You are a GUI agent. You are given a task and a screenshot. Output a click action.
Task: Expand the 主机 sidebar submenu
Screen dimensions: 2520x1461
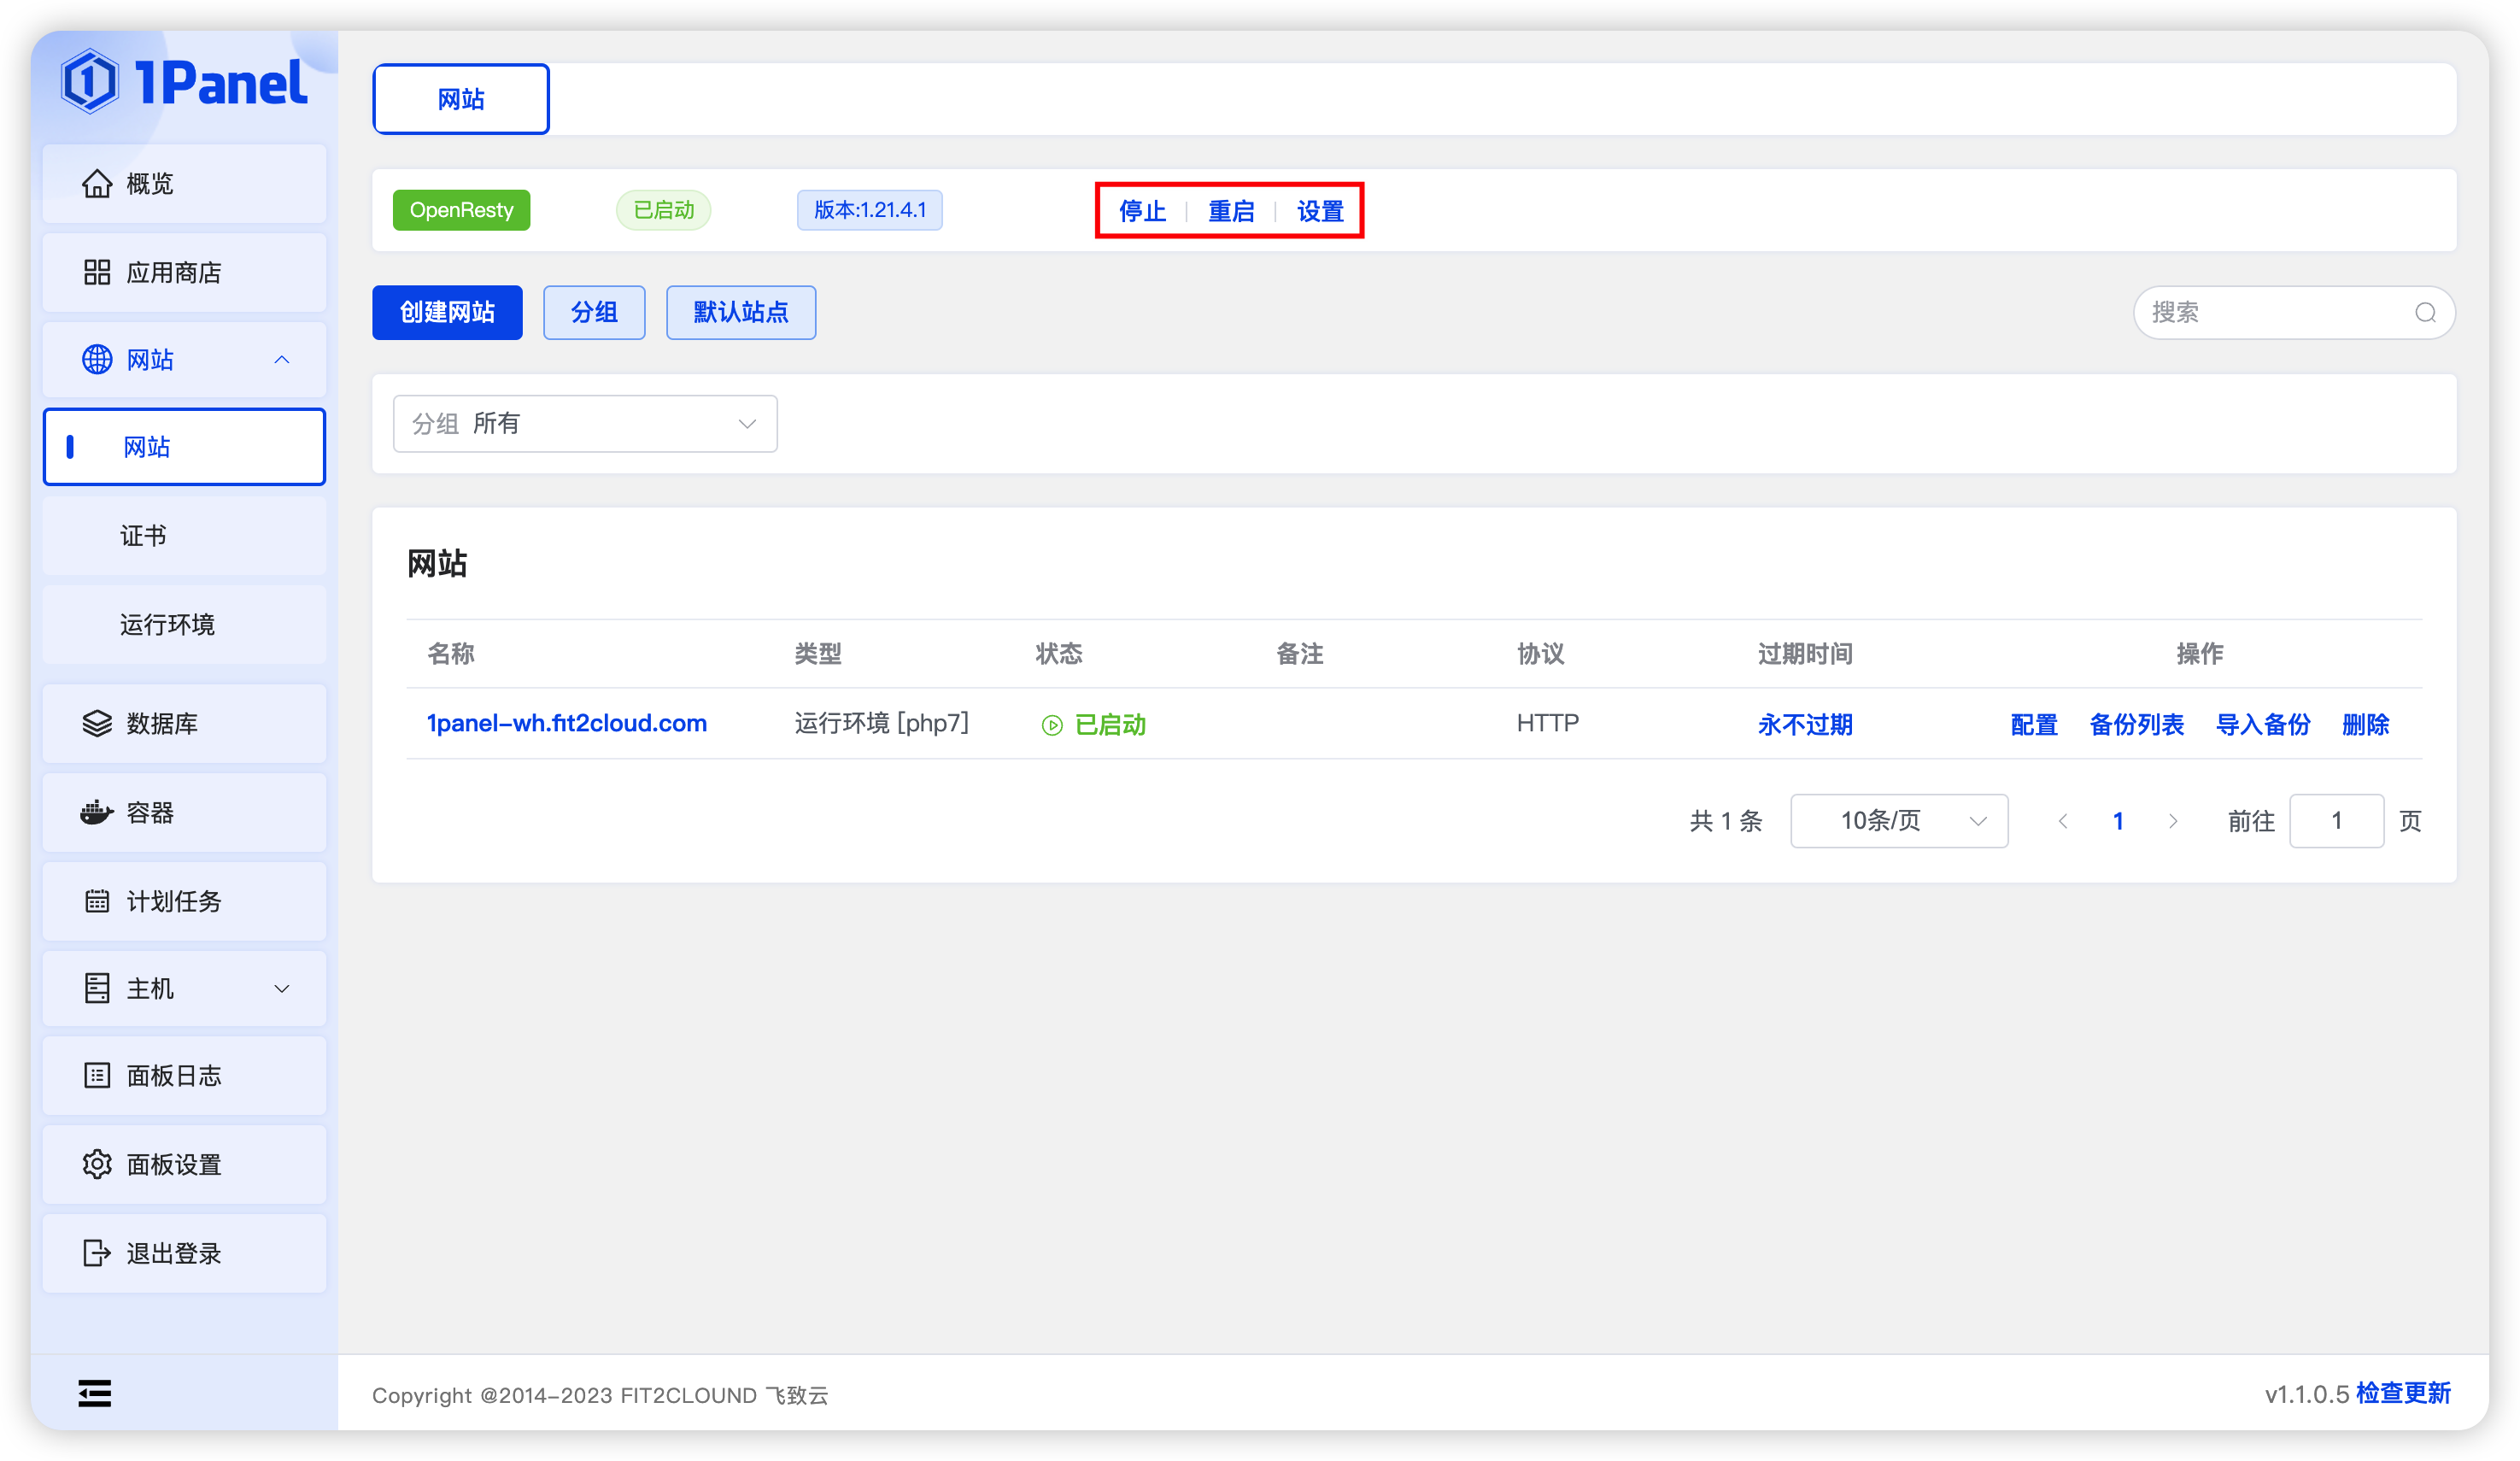pos(282,989)
